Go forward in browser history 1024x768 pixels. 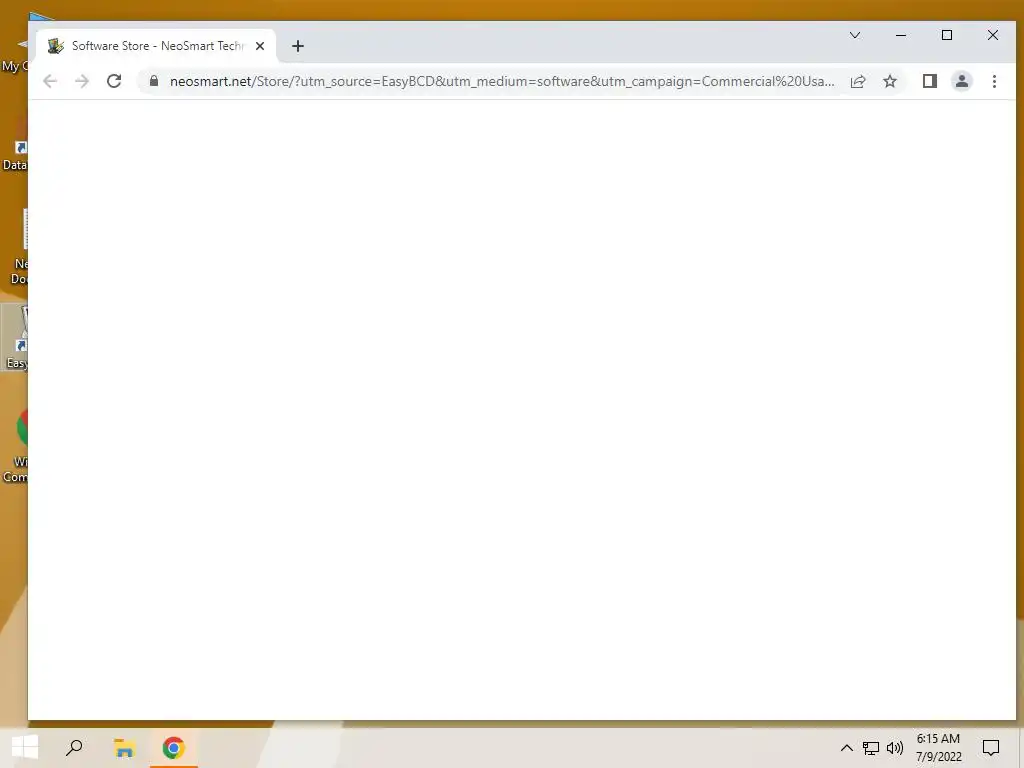coord(82,81)
